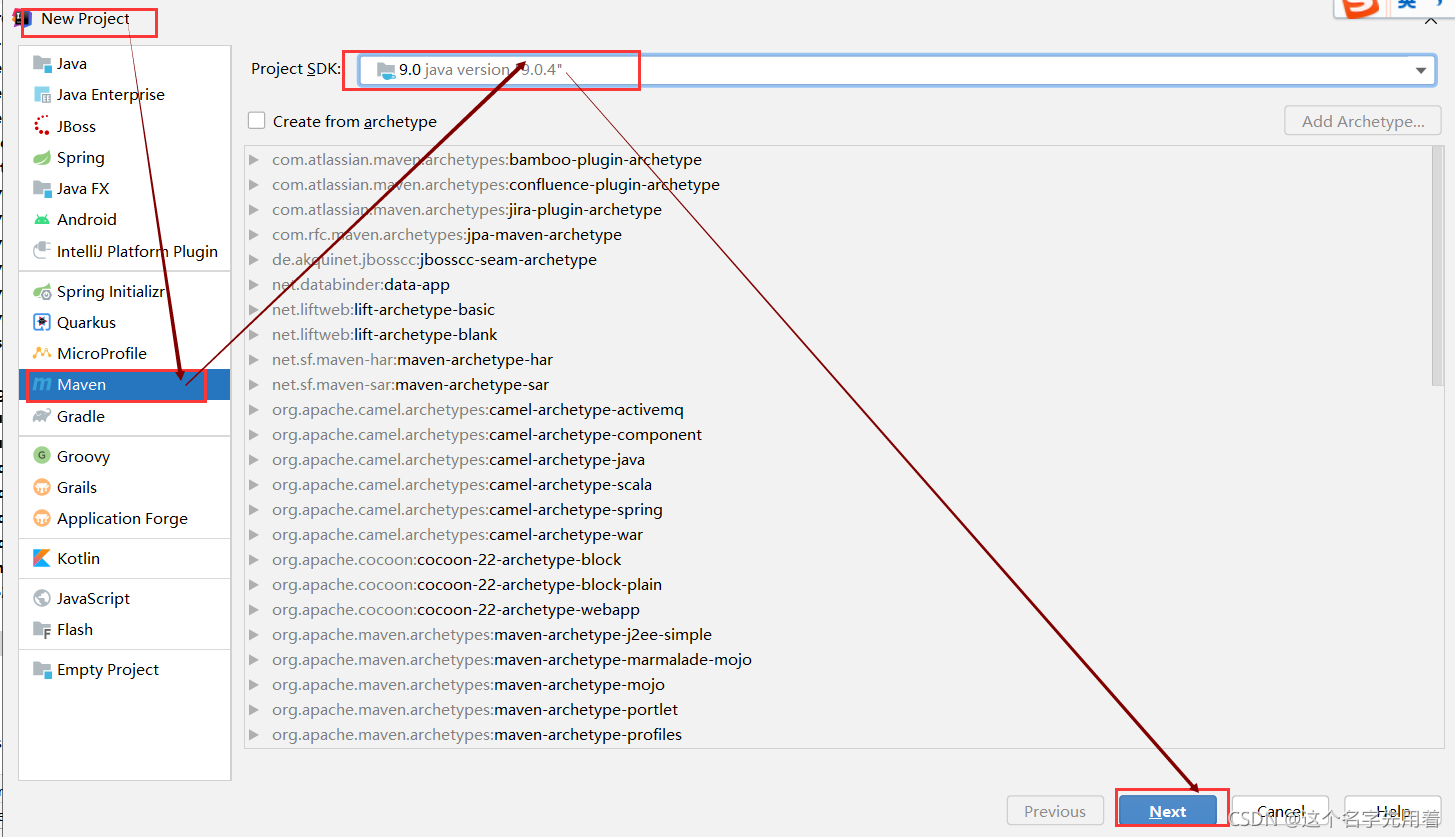Expand net.databinder data-app entry
Image resolution: width=1455 pixels, height=837 pixels.
point(254,285)
